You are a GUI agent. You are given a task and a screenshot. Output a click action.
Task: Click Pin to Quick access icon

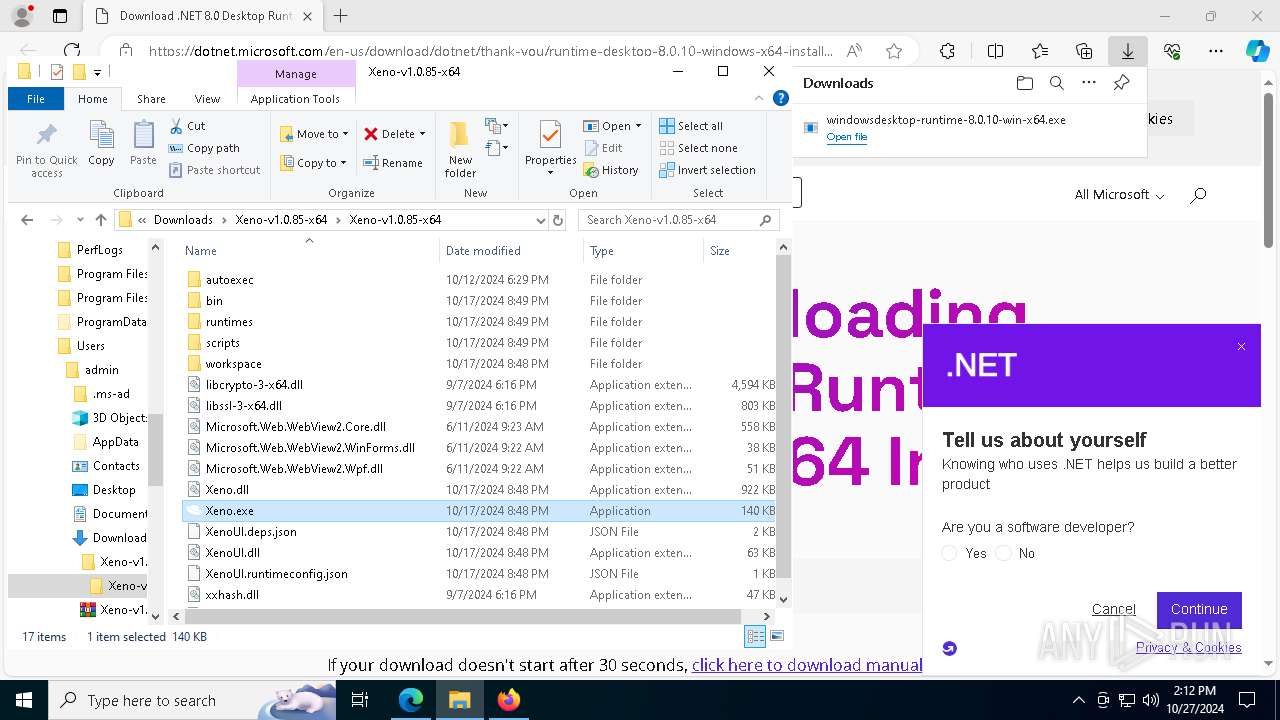(x=46, y=150)
